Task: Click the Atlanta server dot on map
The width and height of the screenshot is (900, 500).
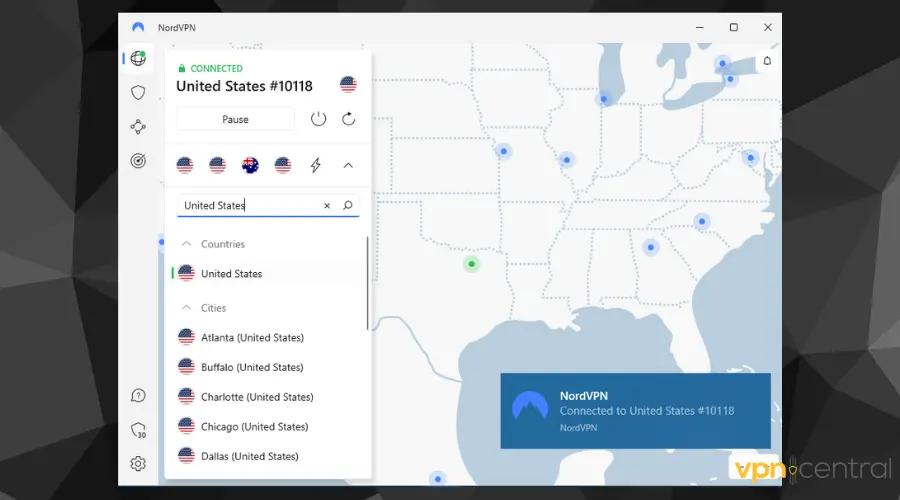Action: (x=650, y=247)
